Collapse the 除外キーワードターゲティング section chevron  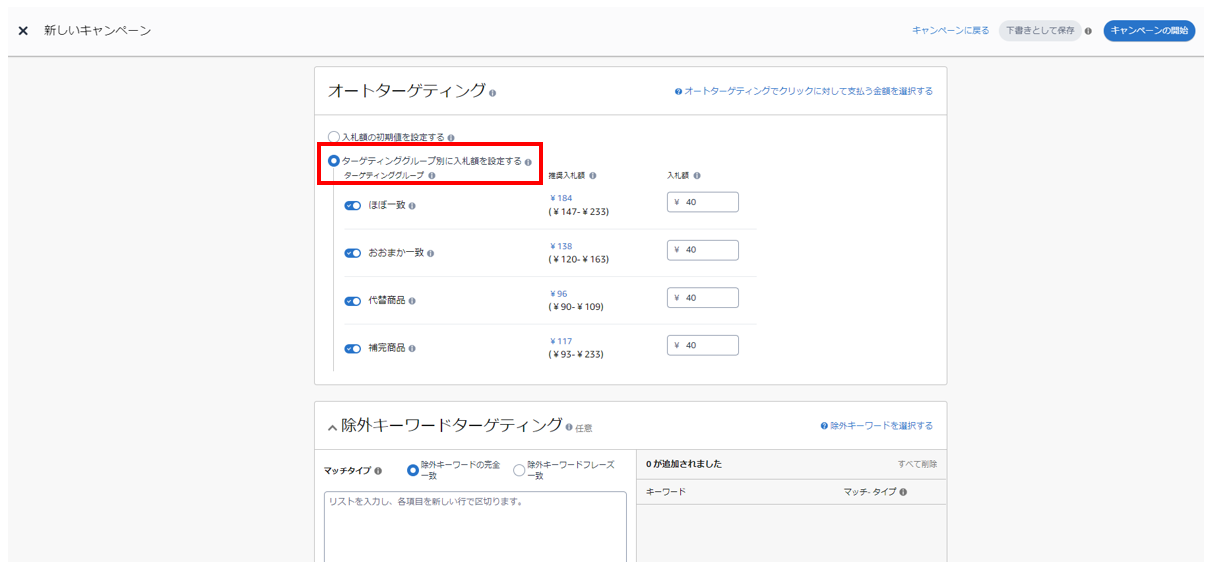[333, 427]
